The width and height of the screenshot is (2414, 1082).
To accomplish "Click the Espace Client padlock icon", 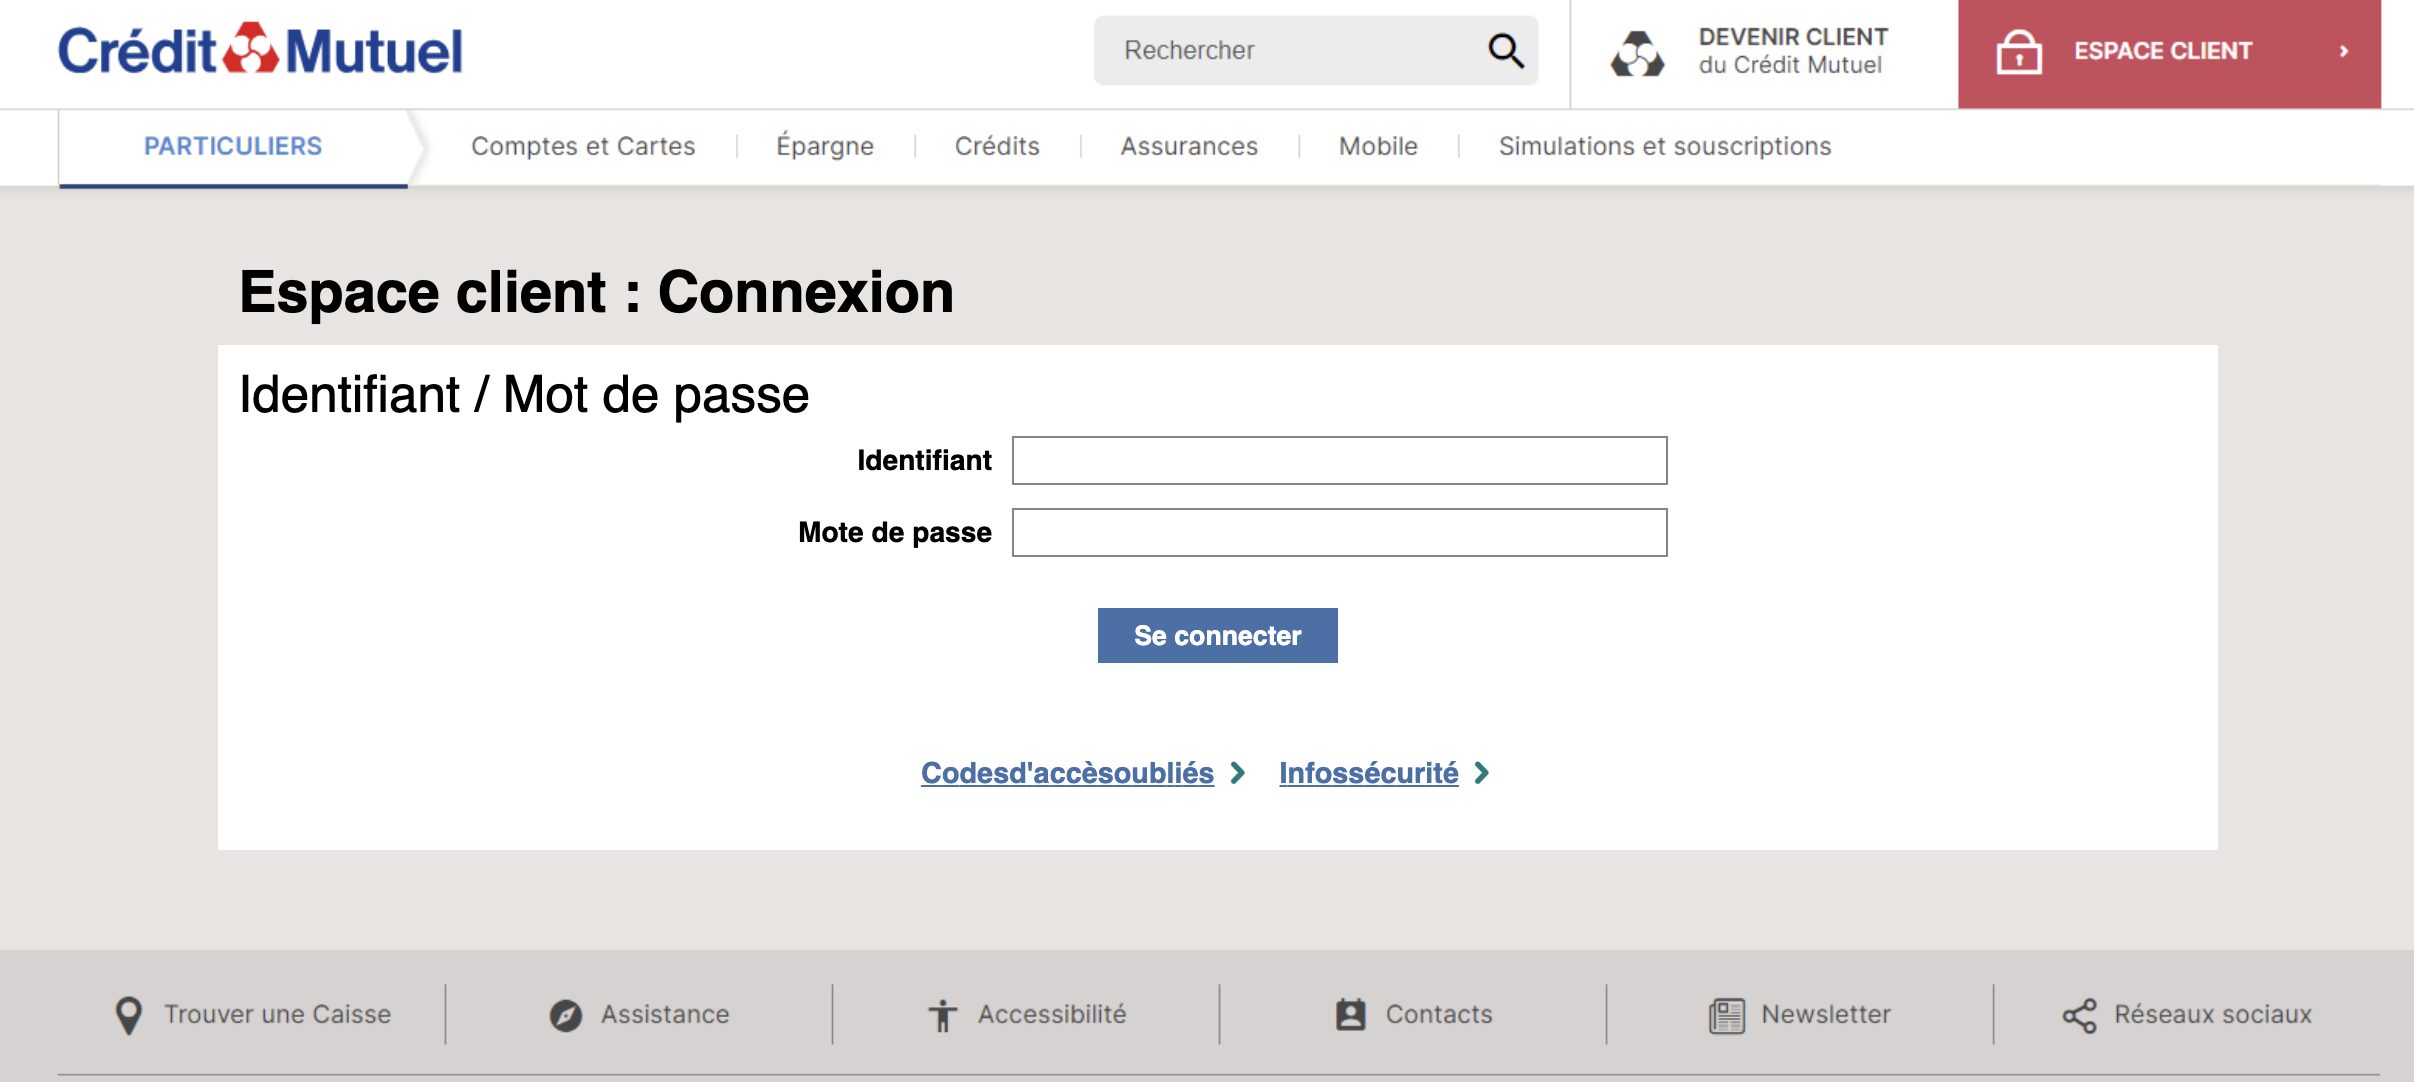I will (2019, 52).
